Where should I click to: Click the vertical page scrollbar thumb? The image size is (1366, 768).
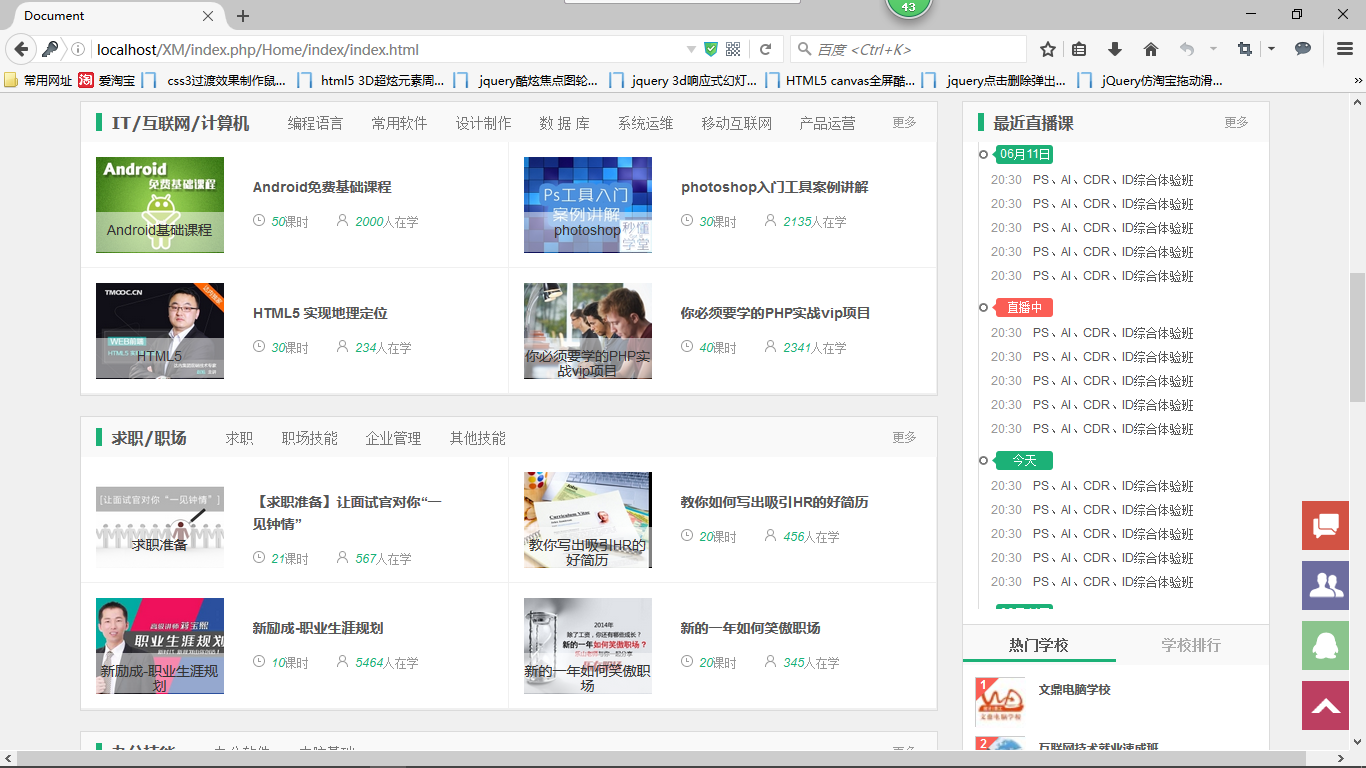[x=1357, y=337]
